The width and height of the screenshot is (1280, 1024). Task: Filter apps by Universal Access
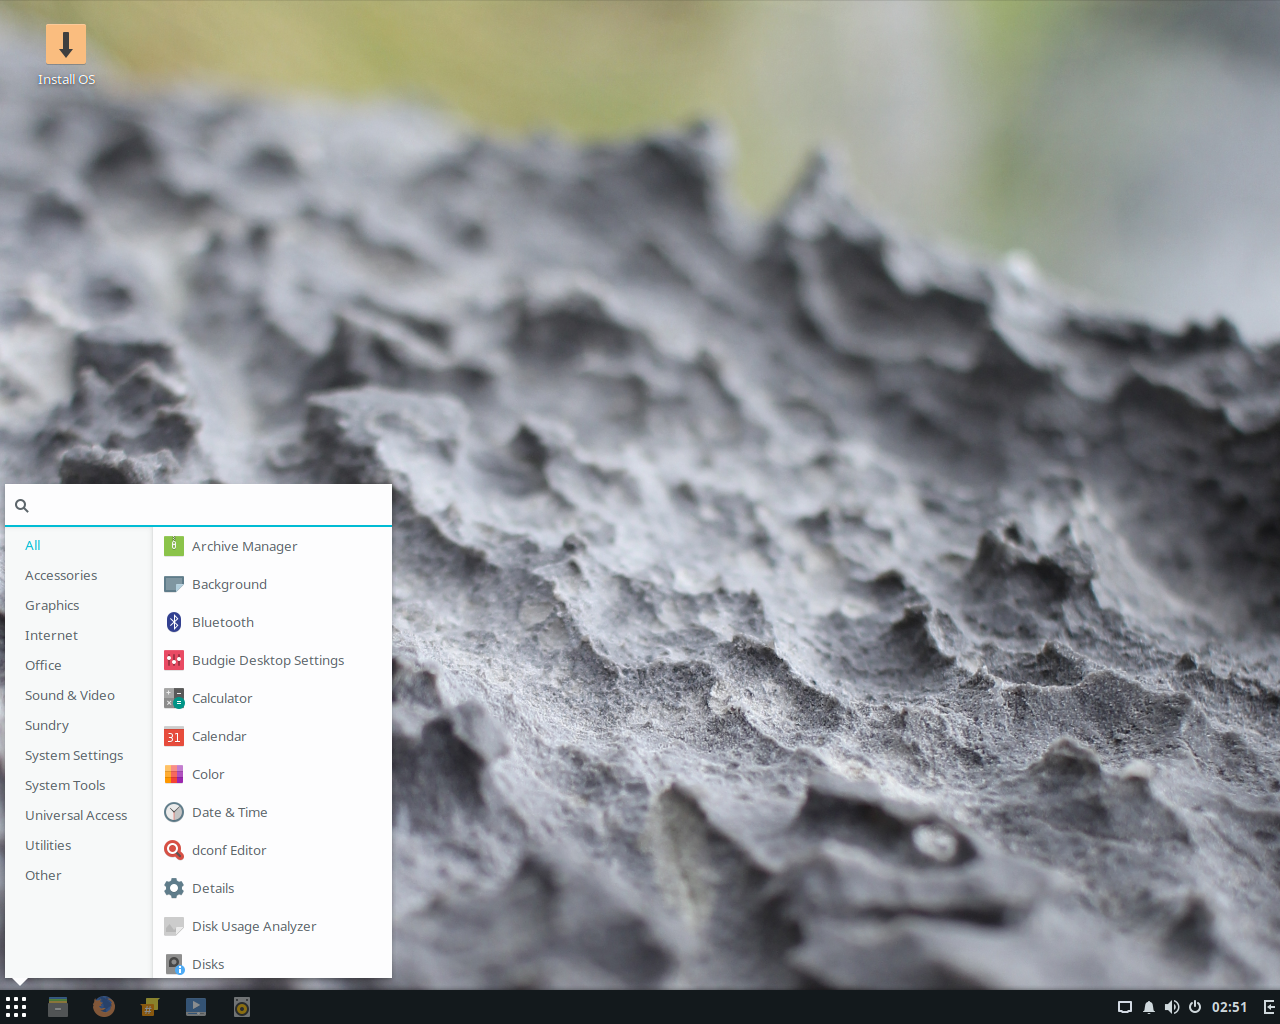(78, 815)
